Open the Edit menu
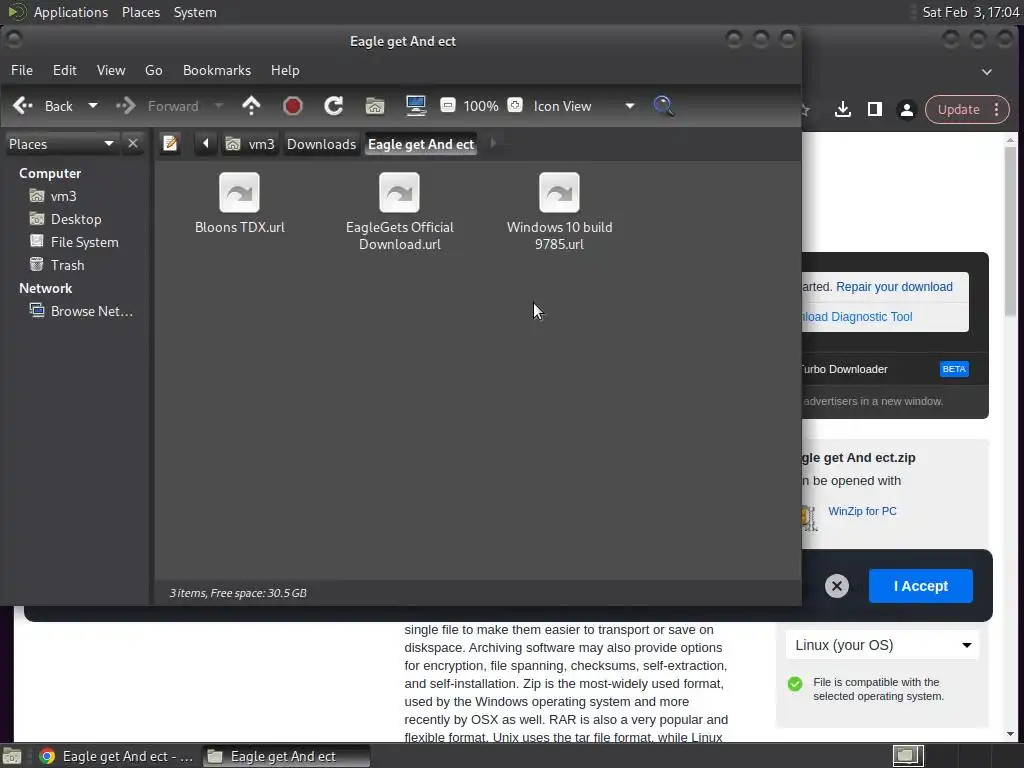This screenshot has width=1024, height=768. [65, 70]
